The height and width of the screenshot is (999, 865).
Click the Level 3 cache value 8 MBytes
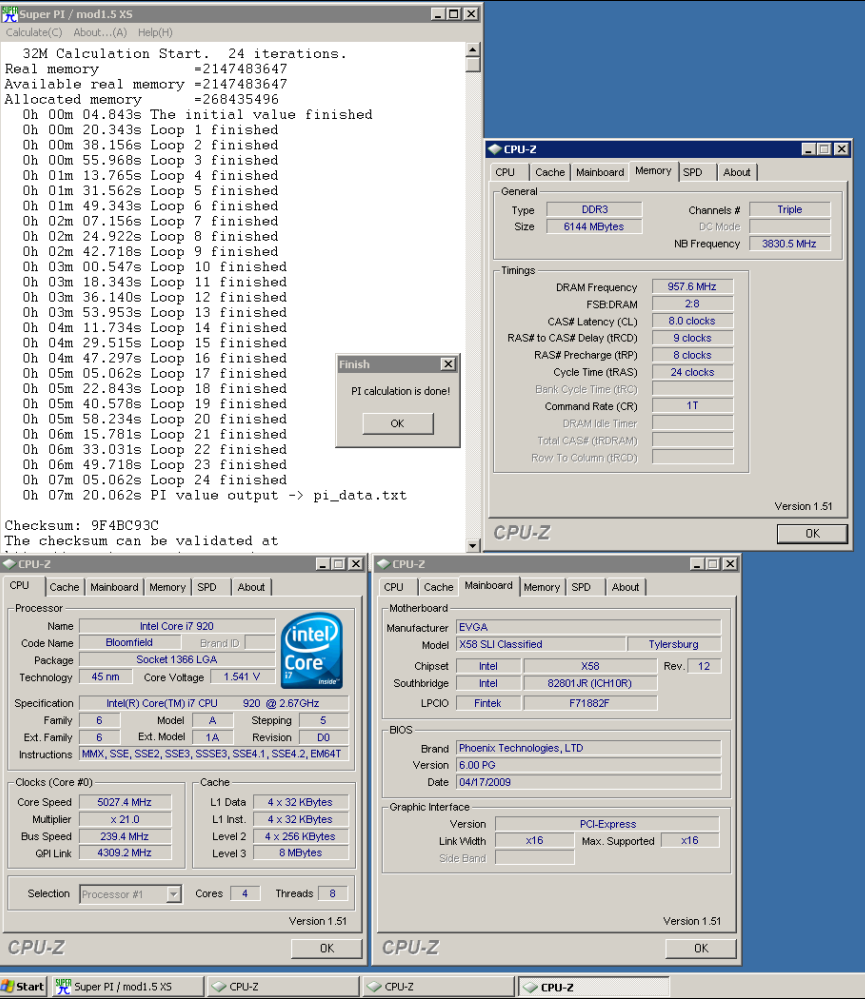[x=301, y=853]
